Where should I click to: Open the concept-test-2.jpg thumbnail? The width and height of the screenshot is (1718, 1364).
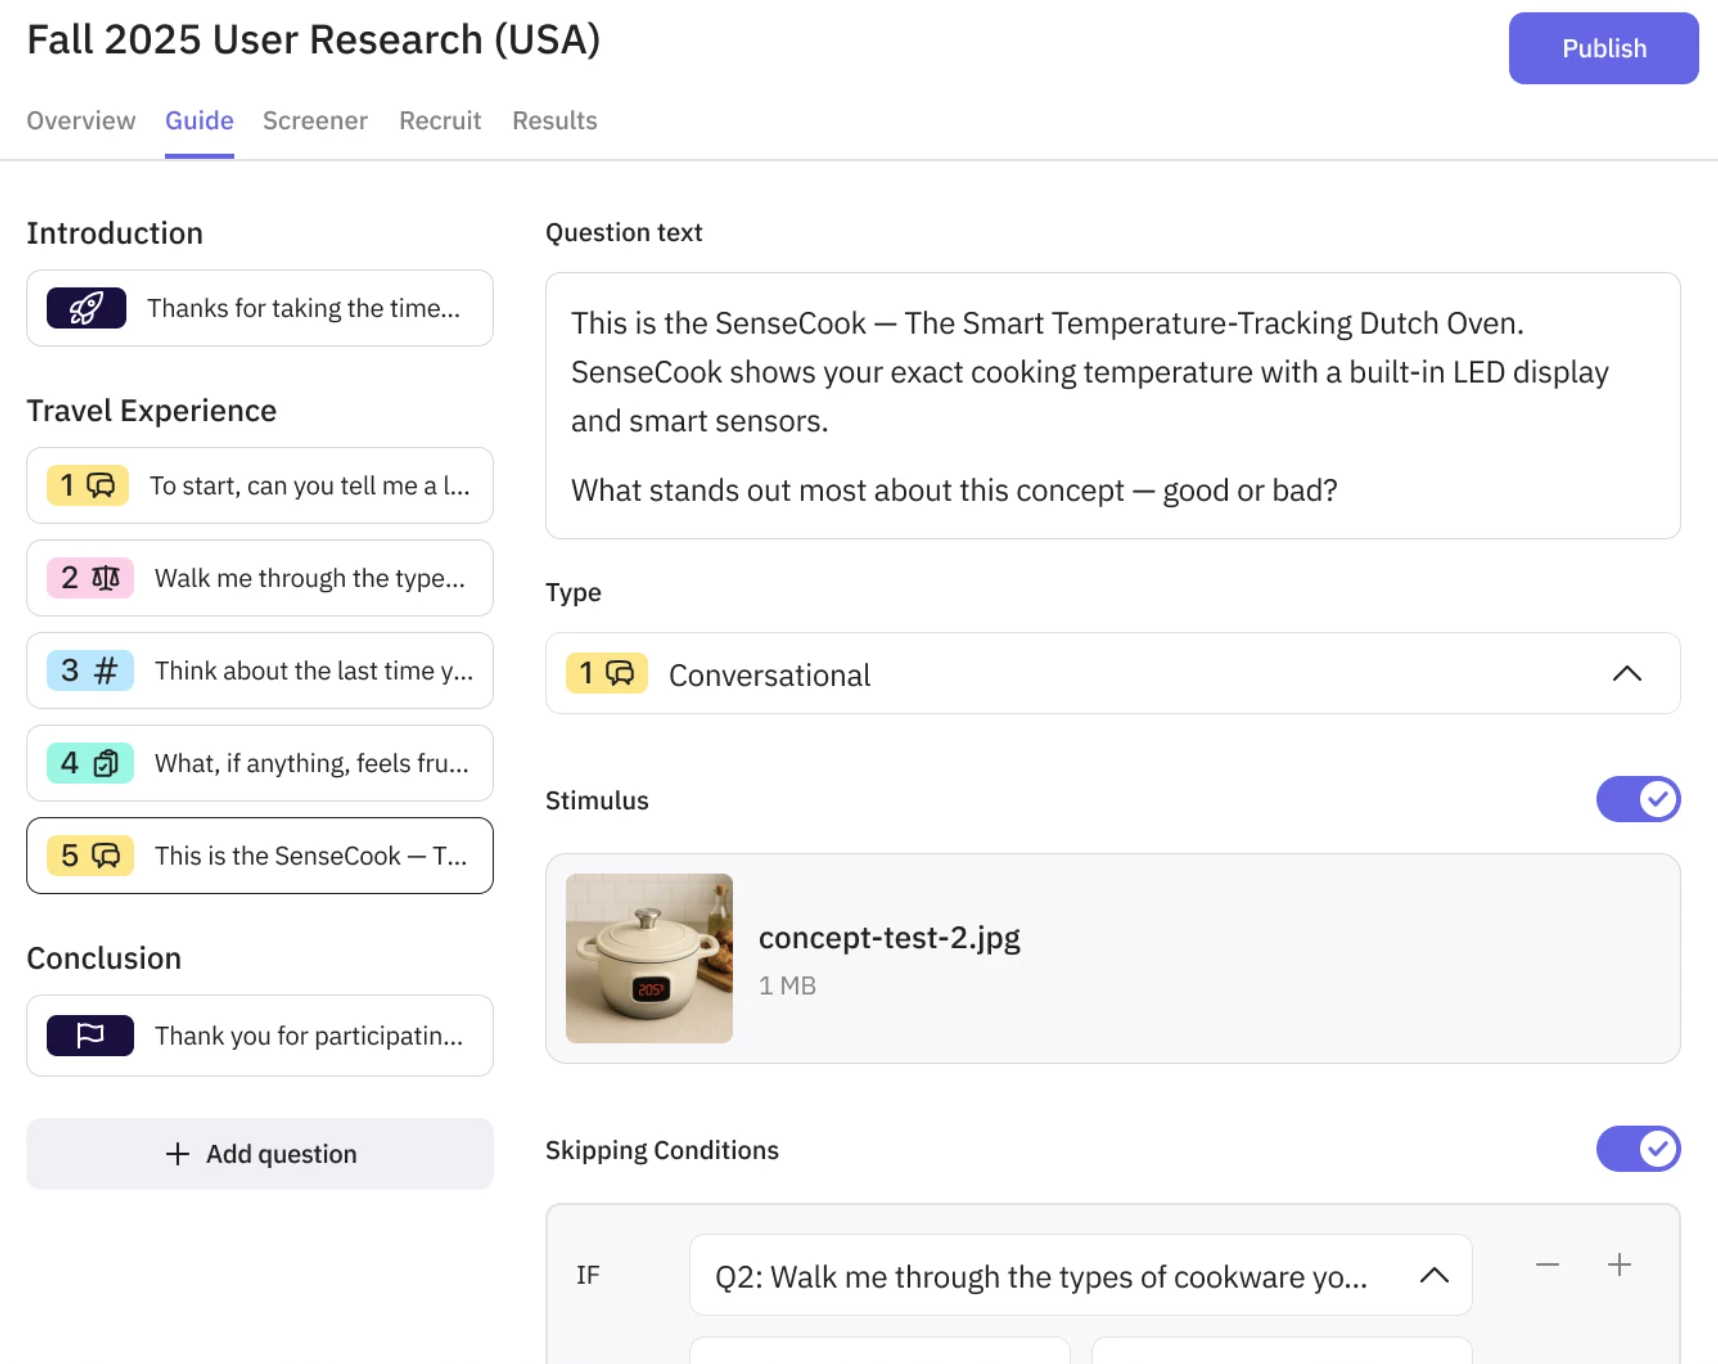click(649, 959)
